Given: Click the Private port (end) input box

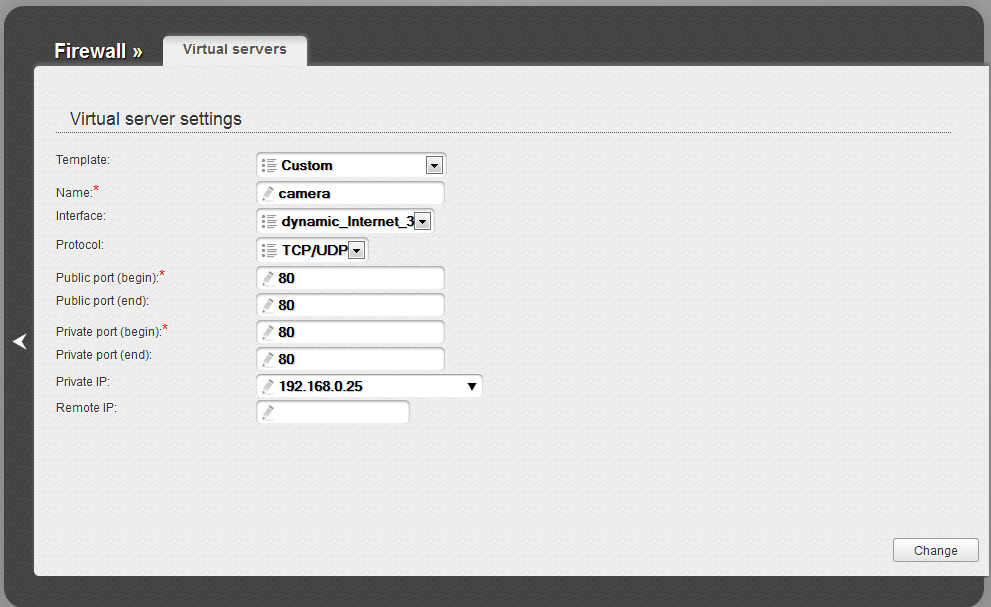Looking at the screenshot, I should click(358, 359).
